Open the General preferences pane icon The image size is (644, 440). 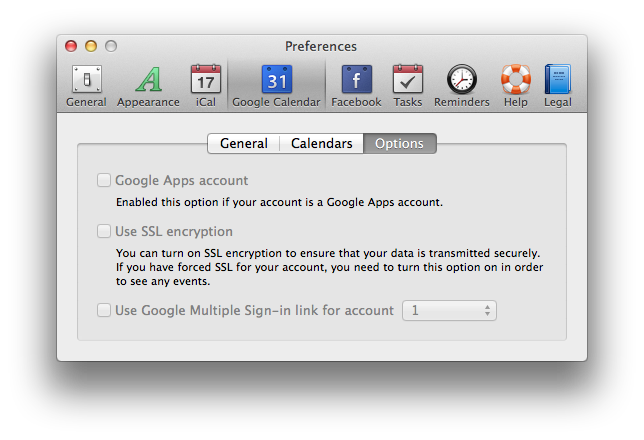point(86,80)
